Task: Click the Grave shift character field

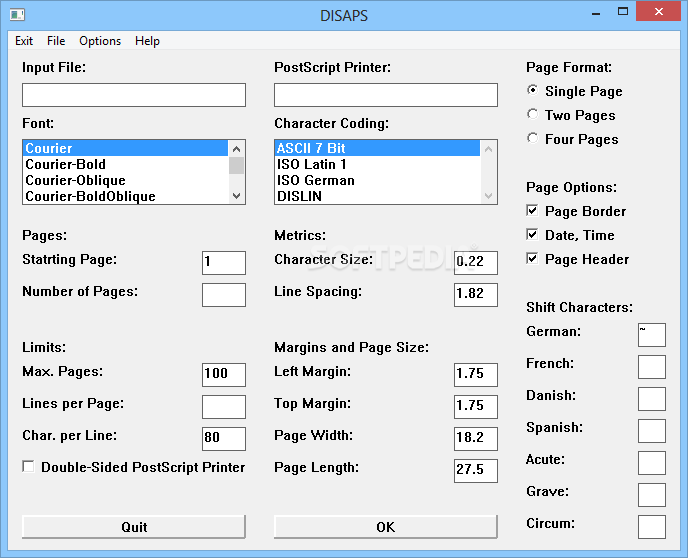Action: [x=652, y=495]
